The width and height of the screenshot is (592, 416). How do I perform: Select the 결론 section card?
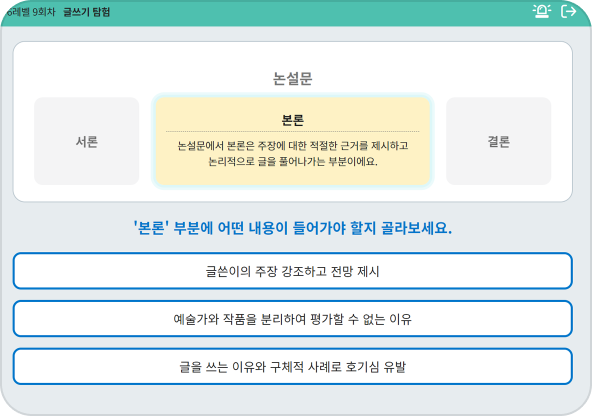(x=498, y=141)
